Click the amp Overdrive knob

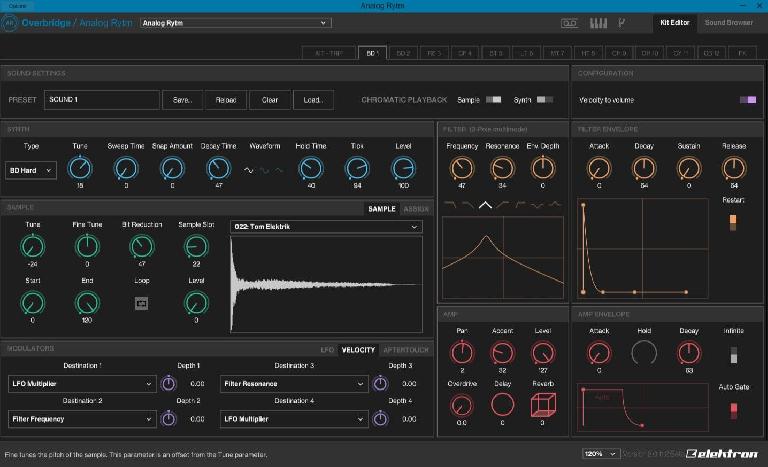click(461, 405)
